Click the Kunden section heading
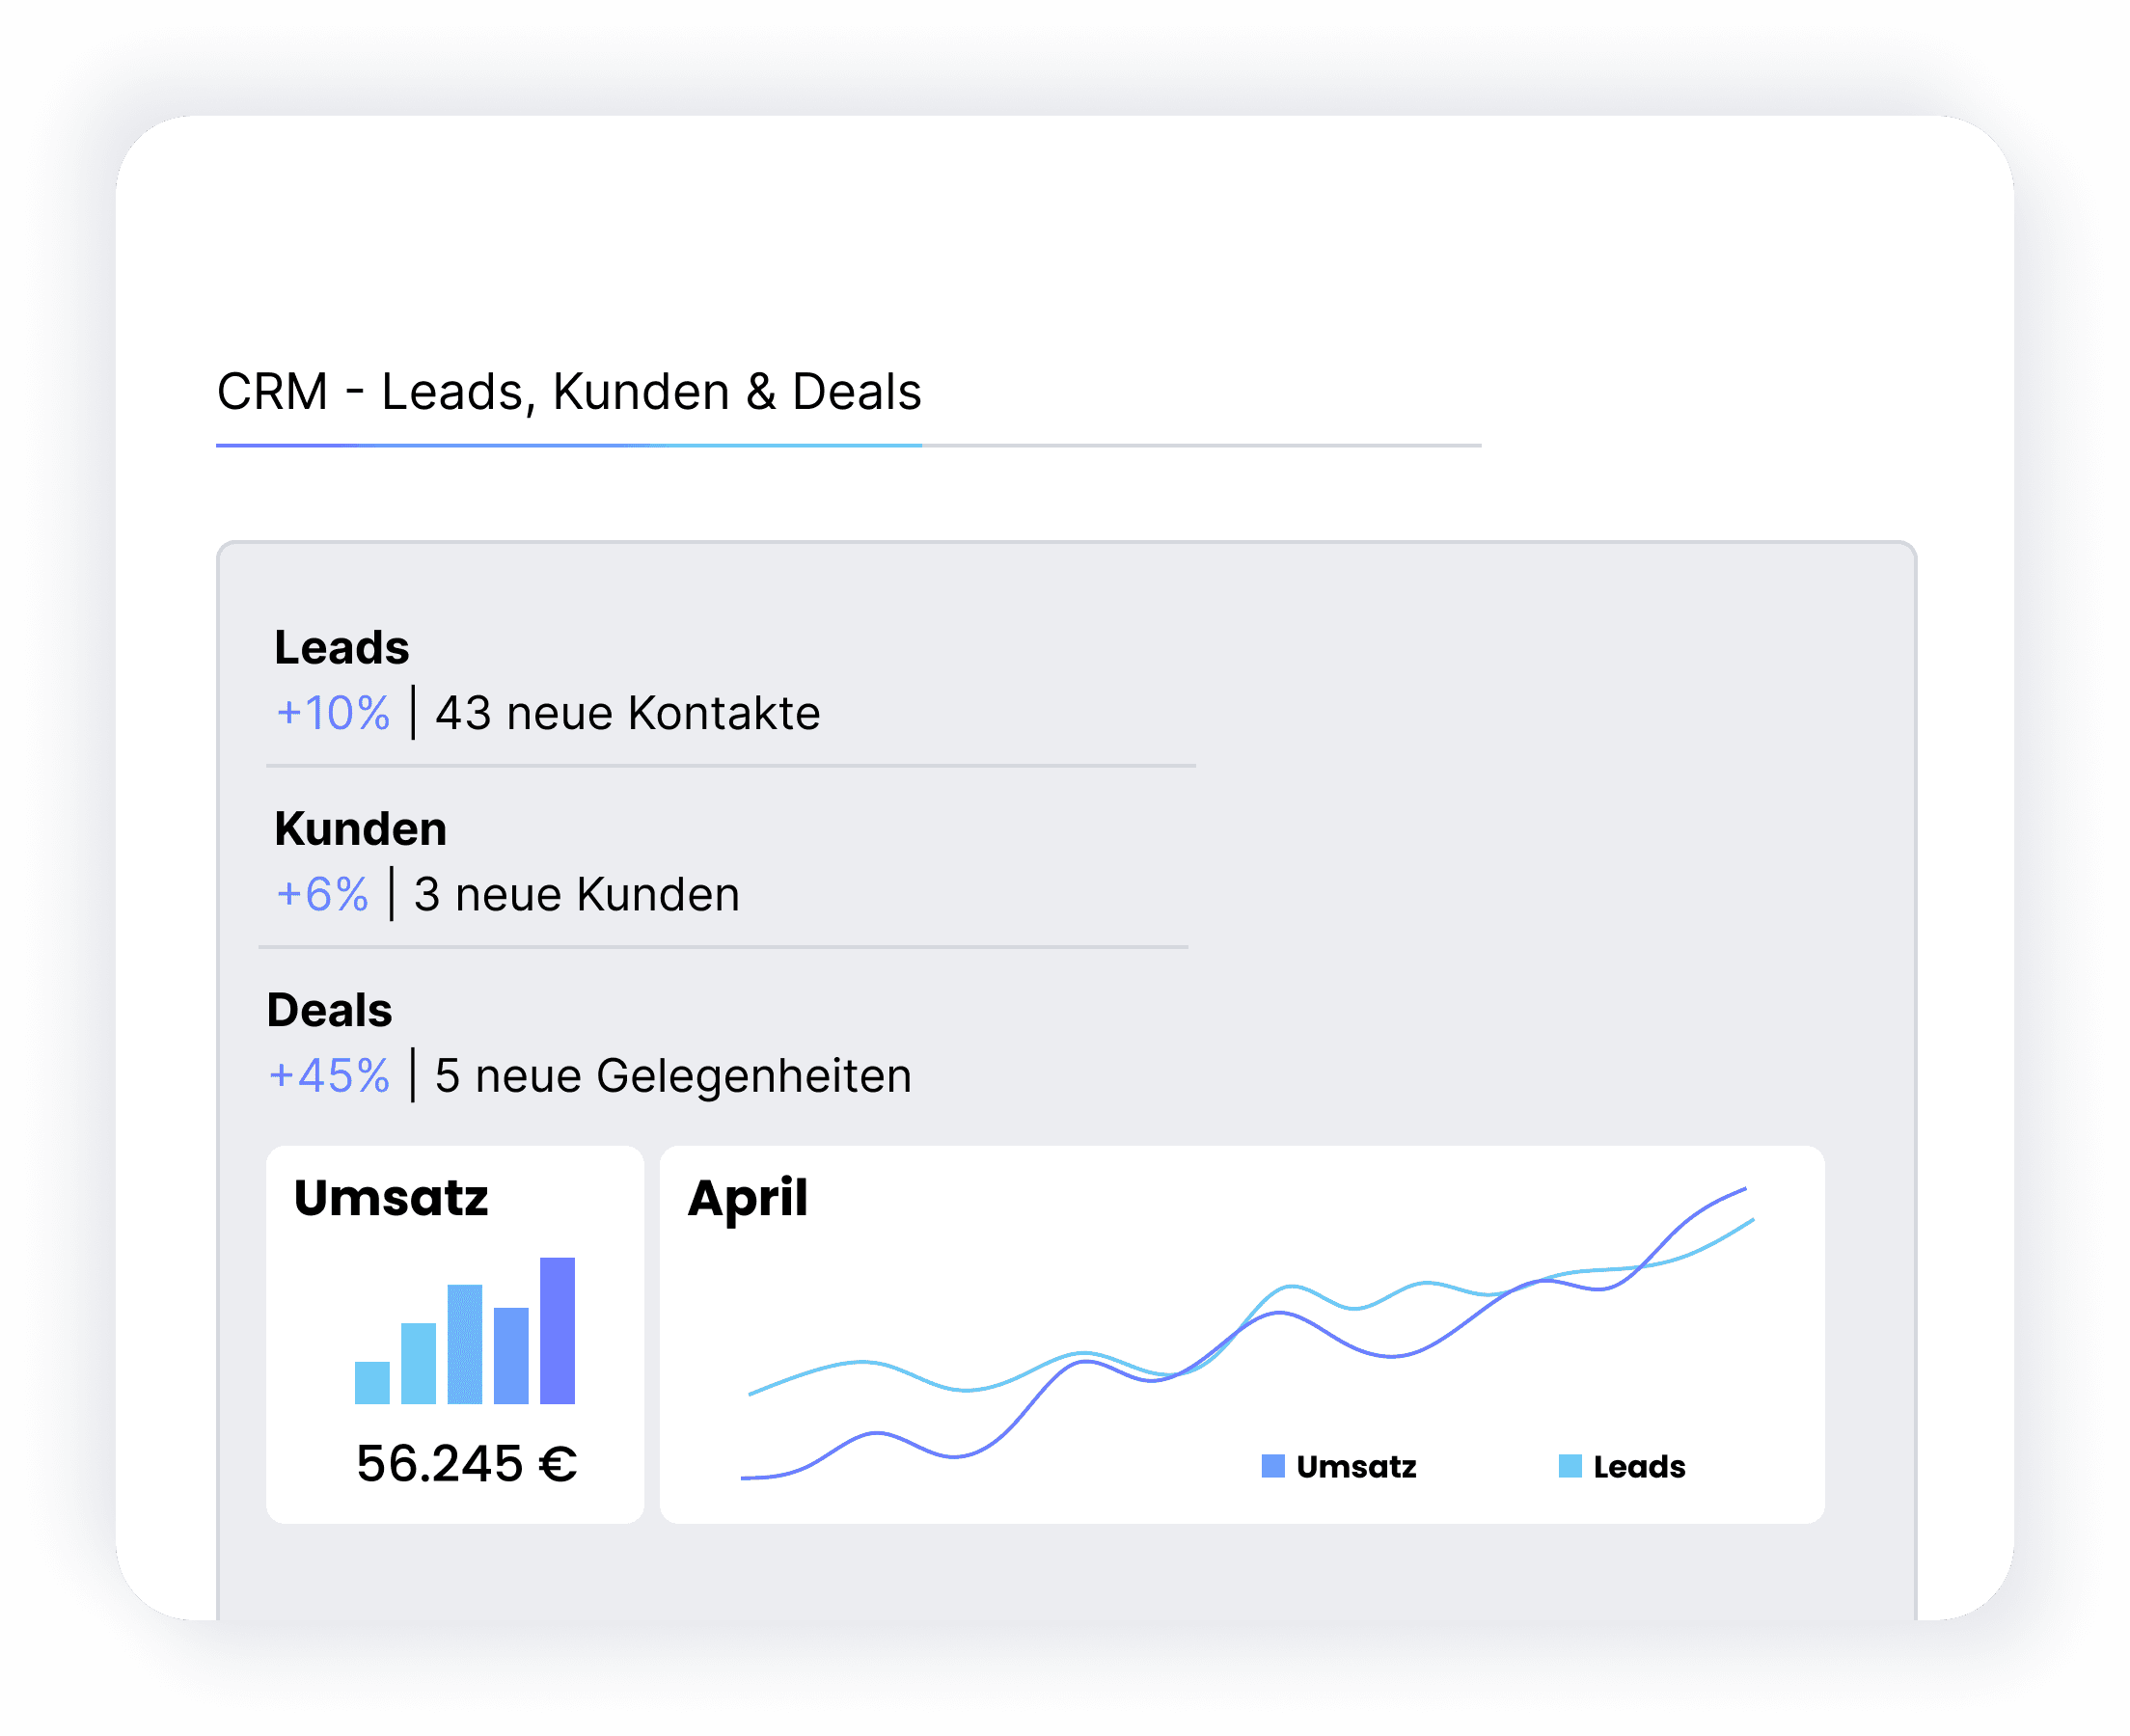This screenshot has width=2130, height=1736. click(360, 829)
